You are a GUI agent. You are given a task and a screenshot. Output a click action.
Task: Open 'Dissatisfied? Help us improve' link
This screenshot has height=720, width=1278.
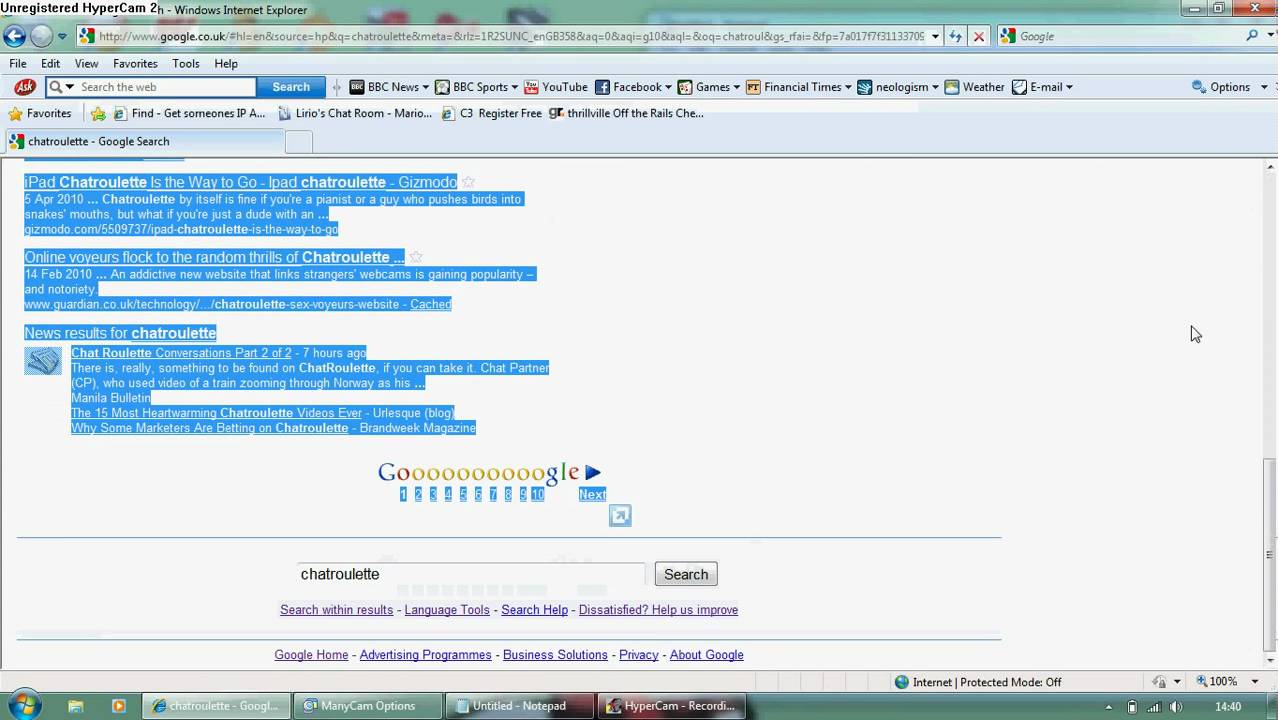click(658, 610)
